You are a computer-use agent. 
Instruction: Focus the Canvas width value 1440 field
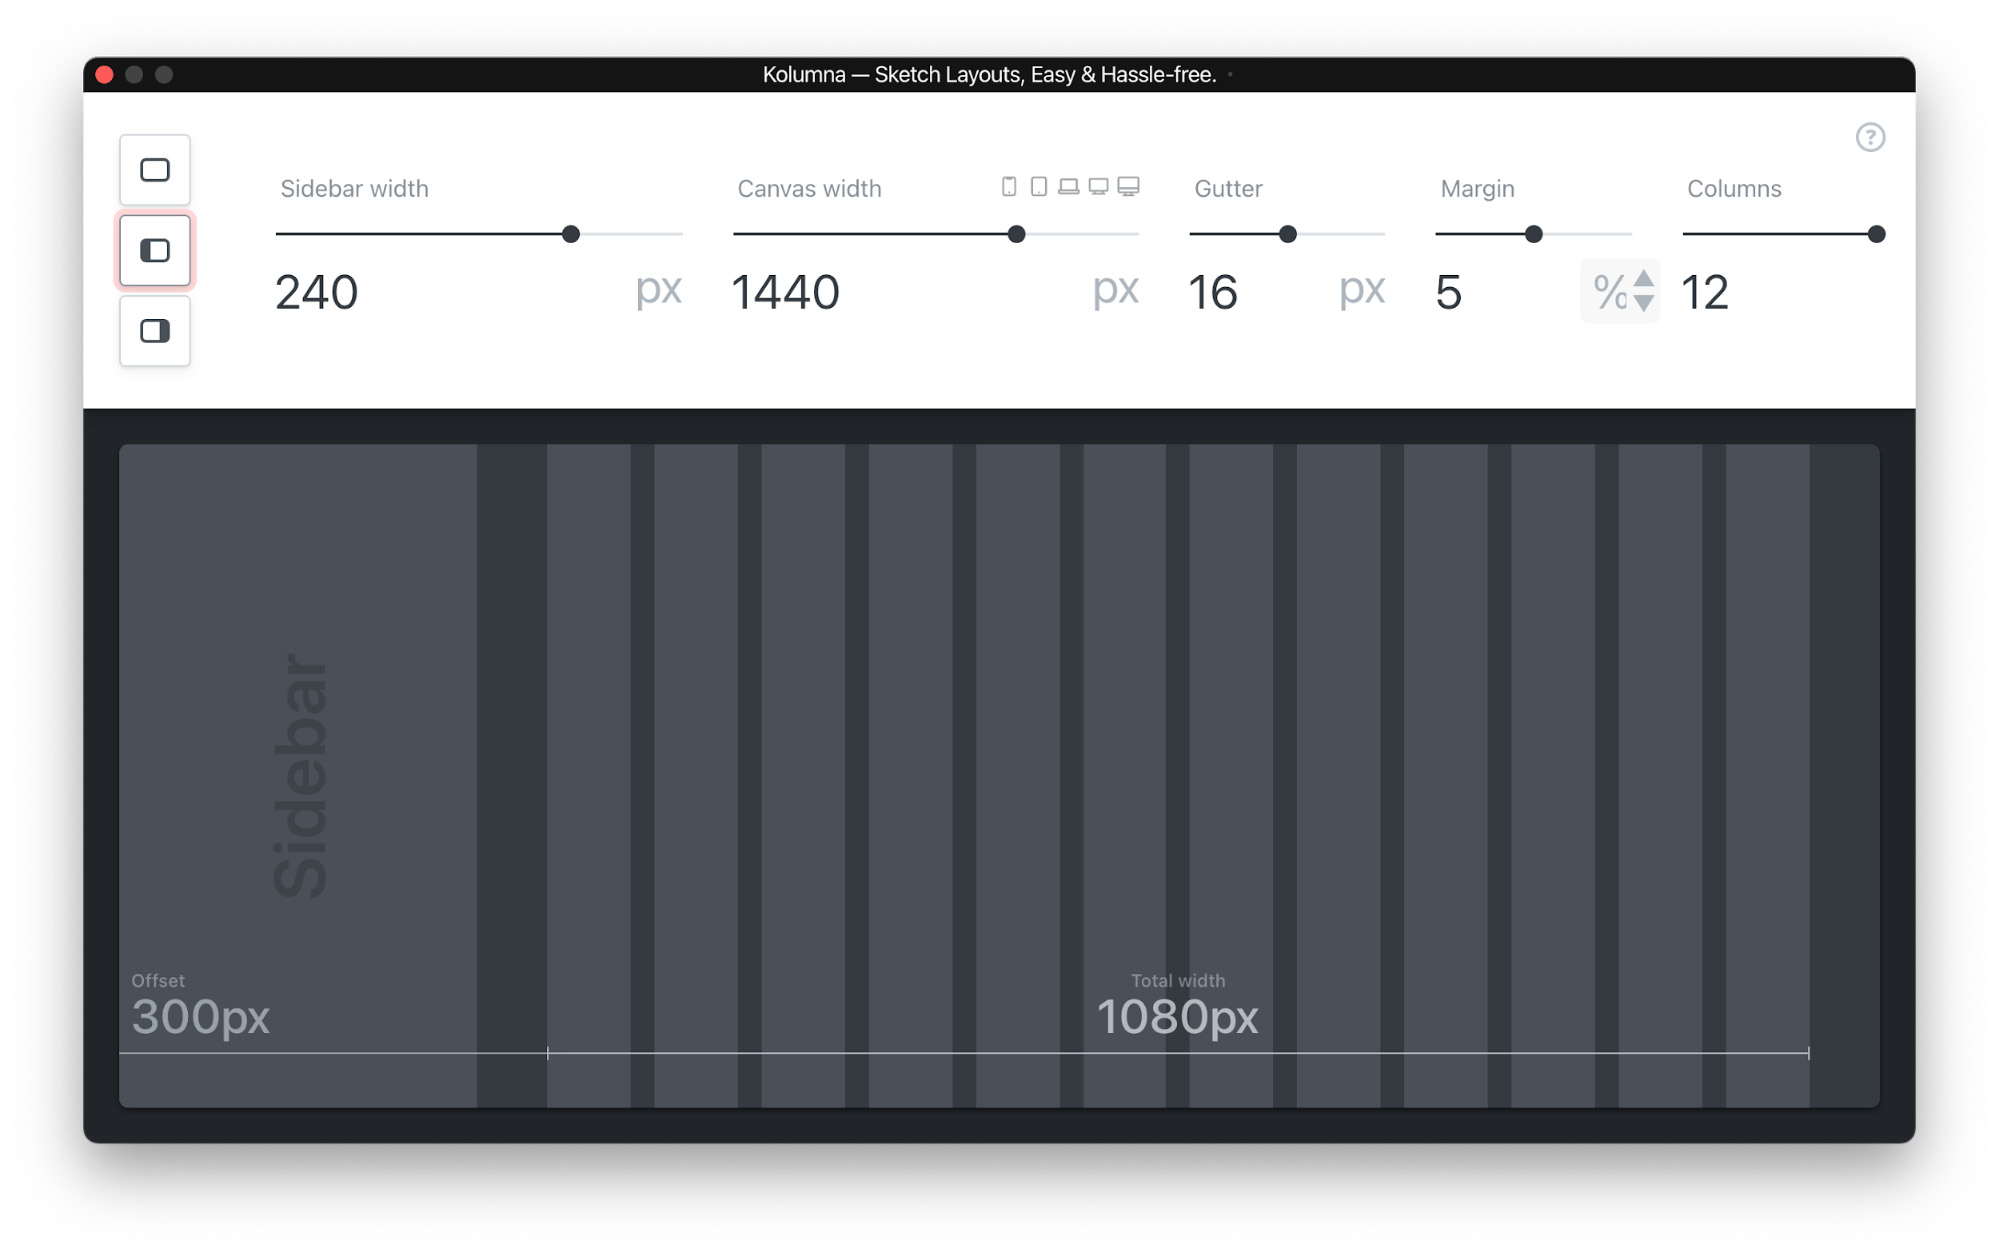coord(907,292)
